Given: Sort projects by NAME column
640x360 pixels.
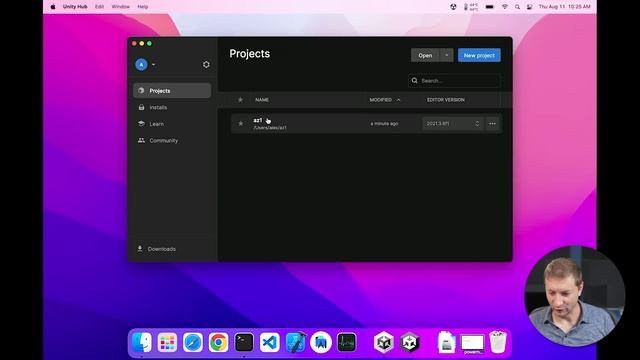Looking at the screenshot, I should (x=262, y=100).
